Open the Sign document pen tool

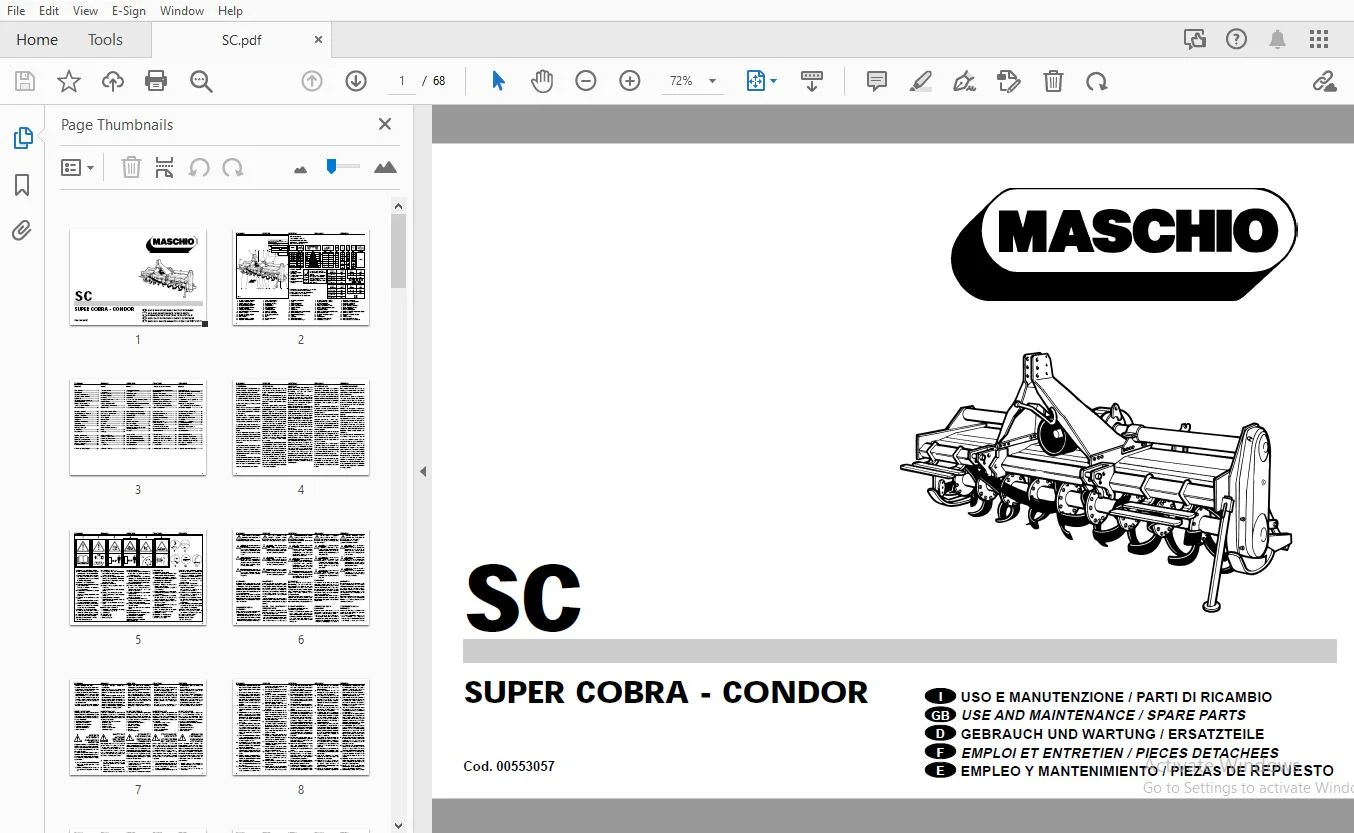(965, 81)
